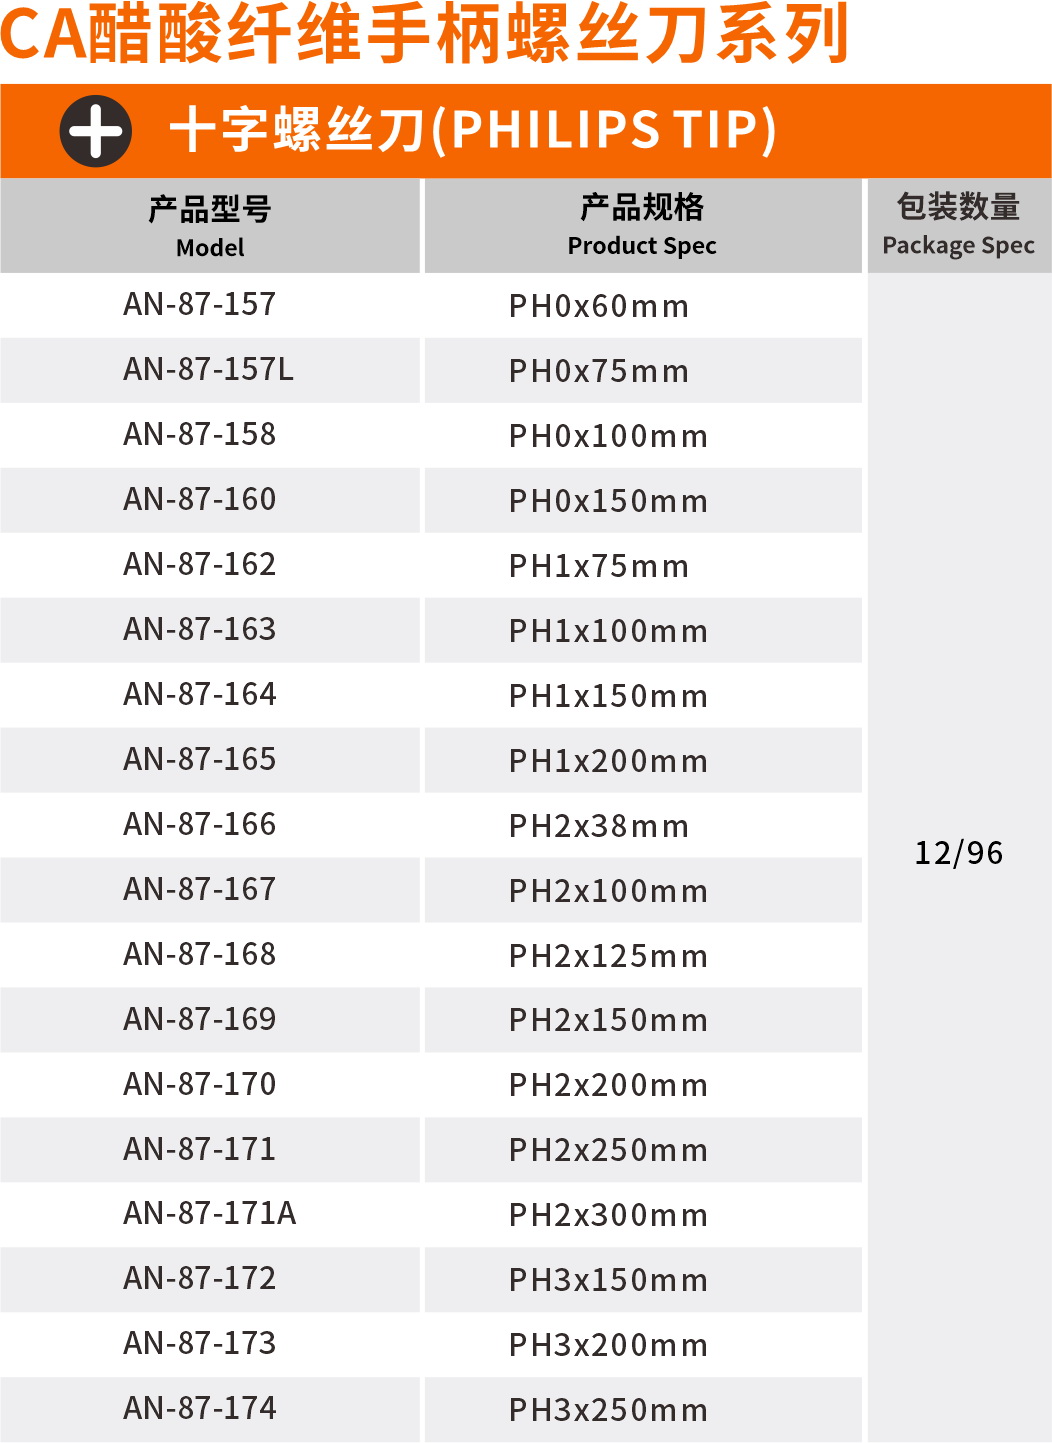1052x1443 pixels.
Task: Click the PH2x300mm specification
Action: click(x=608, y=1215)
